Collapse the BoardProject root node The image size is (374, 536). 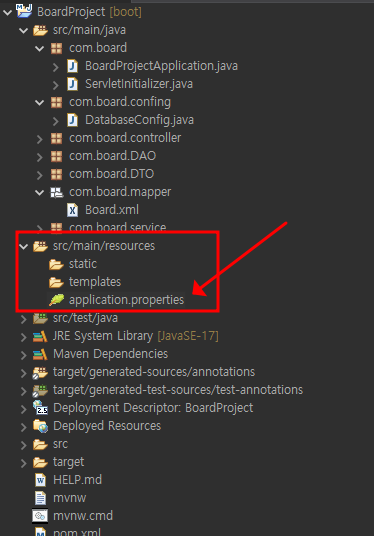tap(8, 13)
